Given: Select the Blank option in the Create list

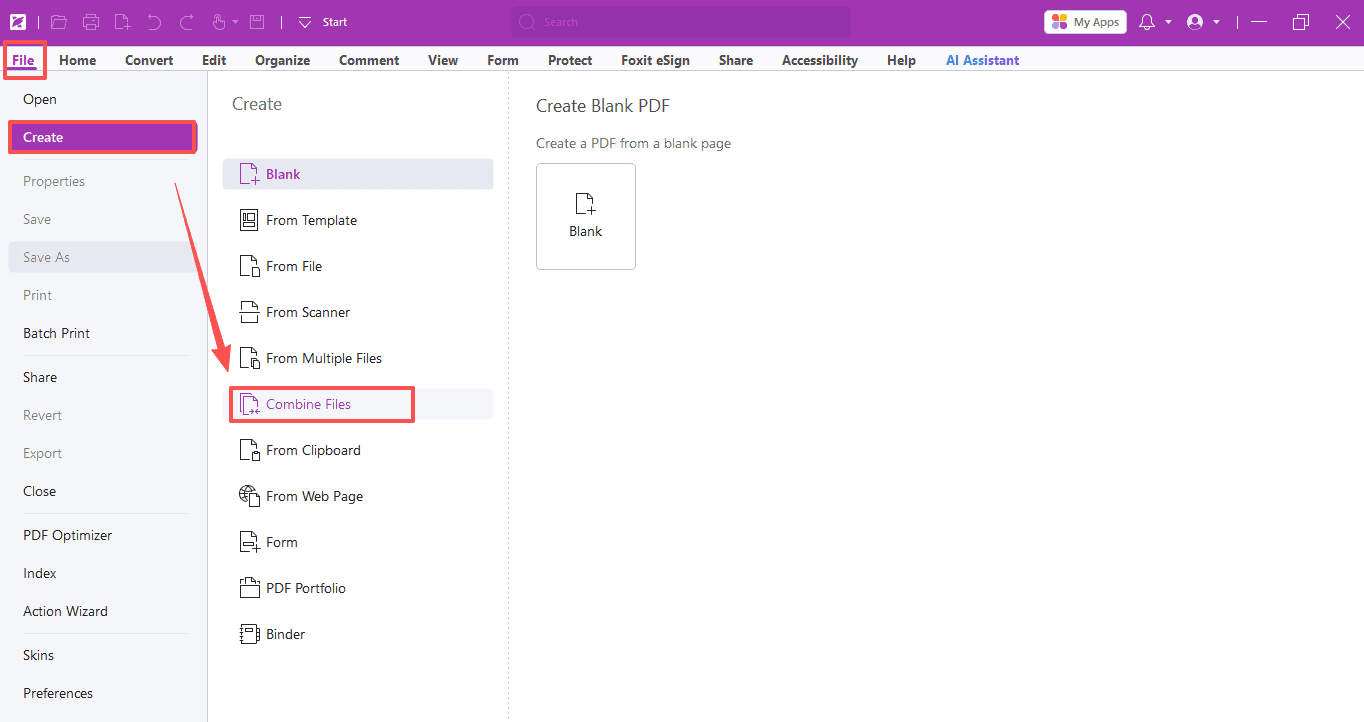Looking at the screenshot, I should (358, 174).
